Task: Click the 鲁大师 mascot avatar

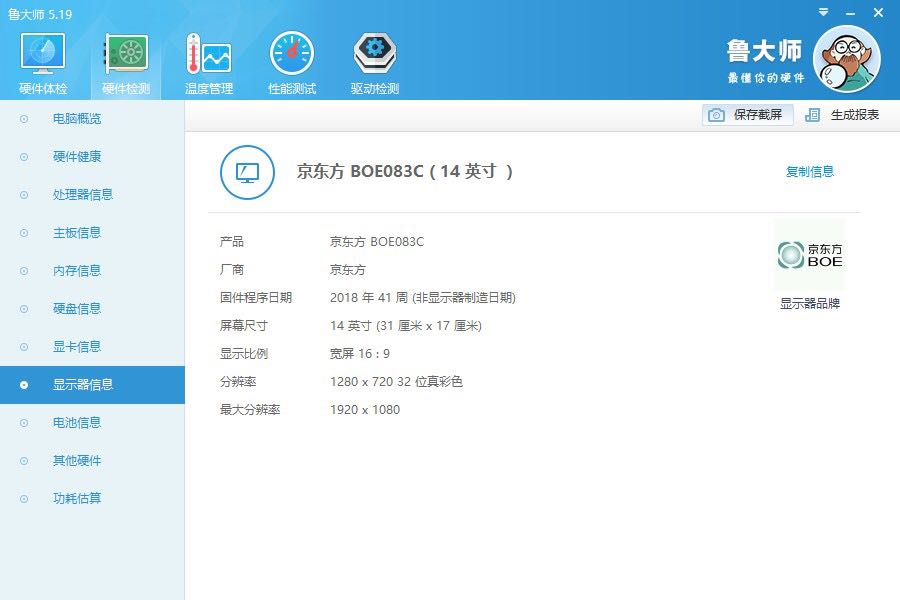Action: tap(847, 59)
